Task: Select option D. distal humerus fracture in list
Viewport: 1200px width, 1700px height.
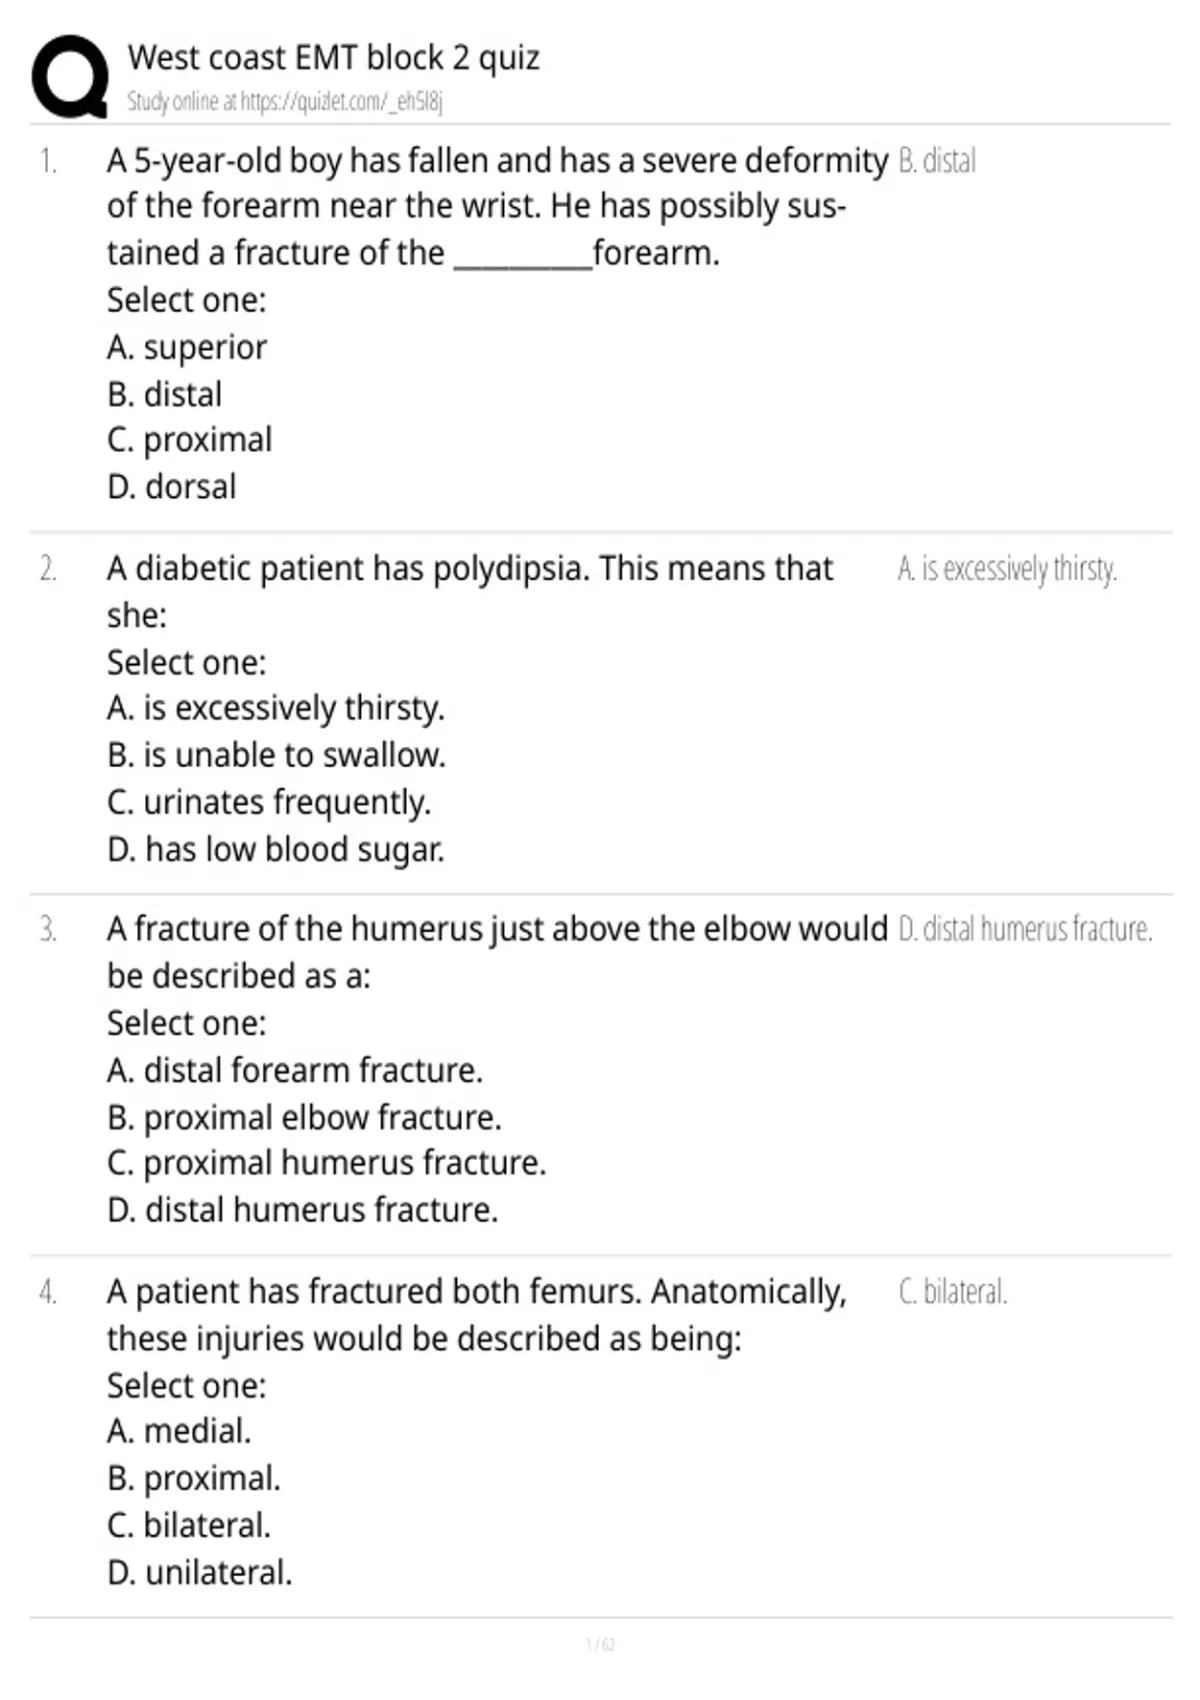Action: tap(303, 1210)
